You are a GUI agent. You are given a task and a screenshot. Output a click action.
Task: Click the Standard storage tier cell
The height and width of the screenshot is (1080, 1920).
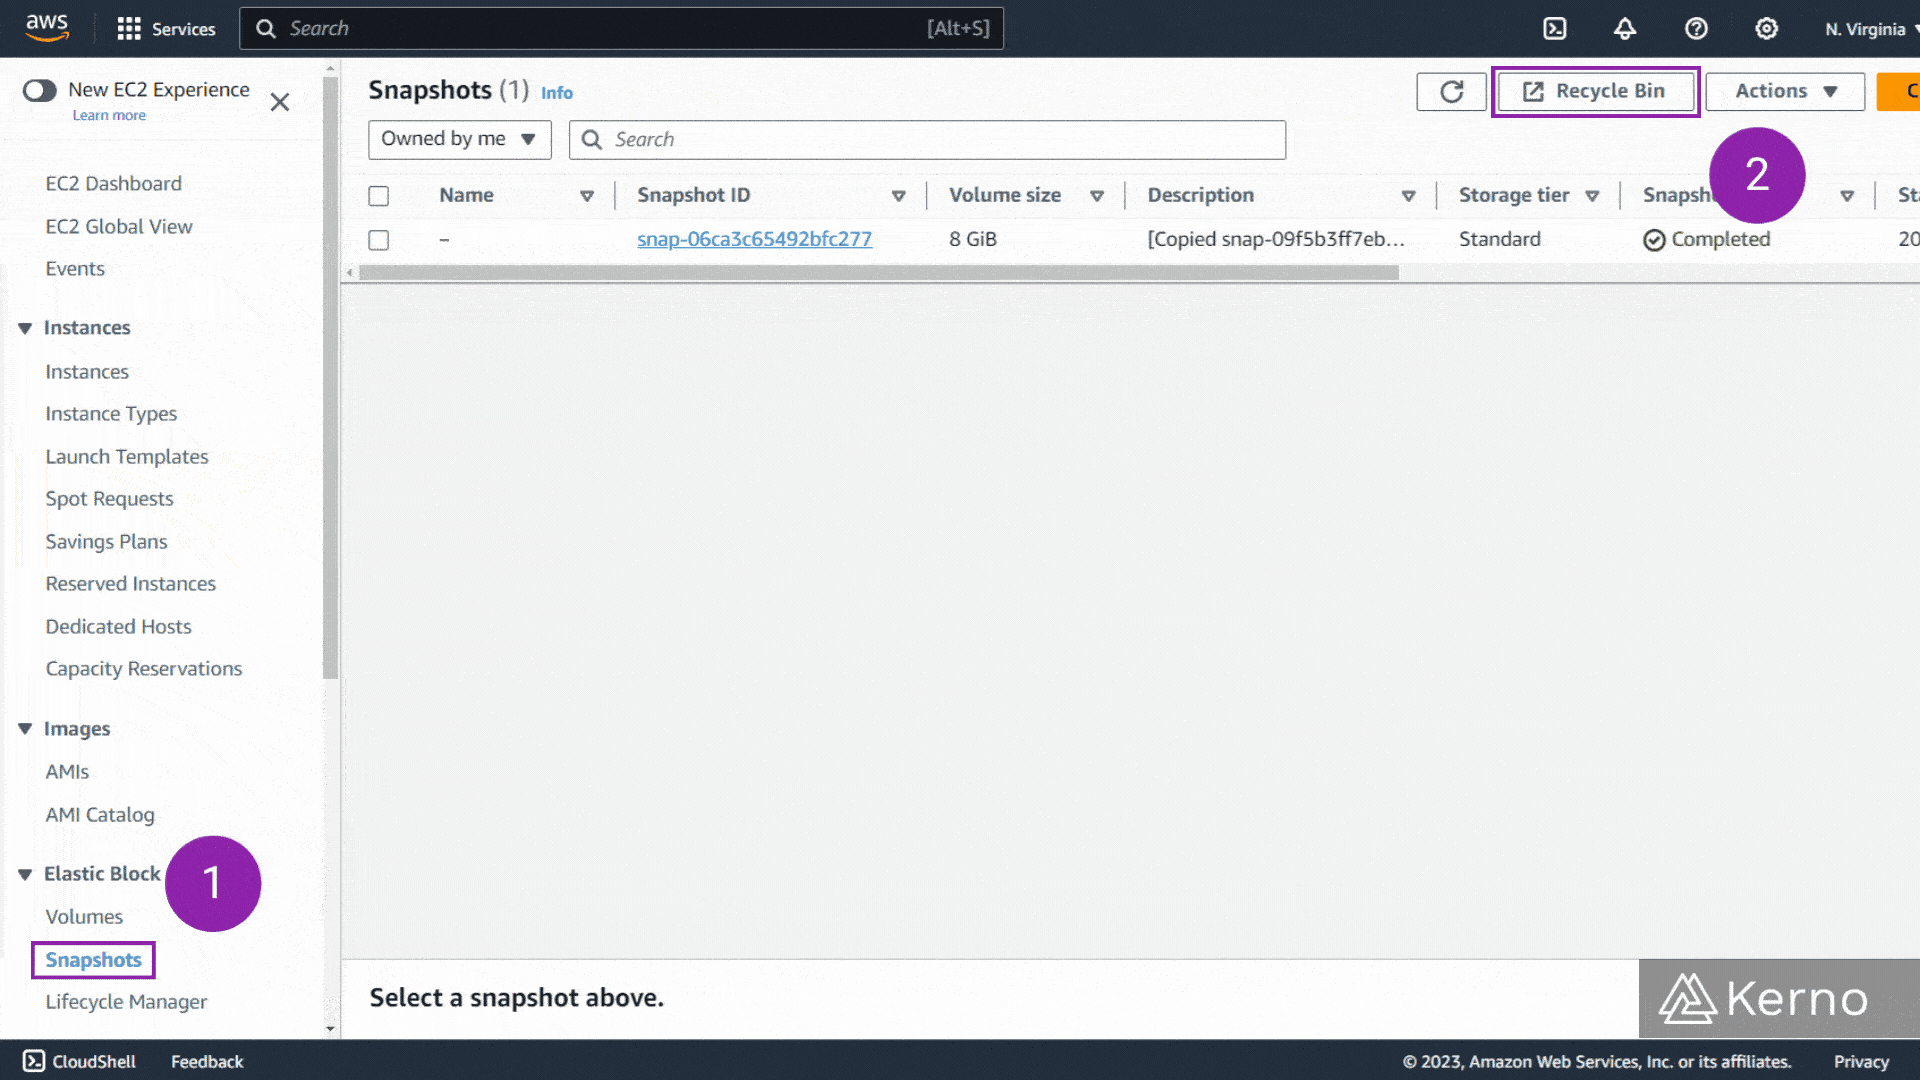[x=1499, y=239]
